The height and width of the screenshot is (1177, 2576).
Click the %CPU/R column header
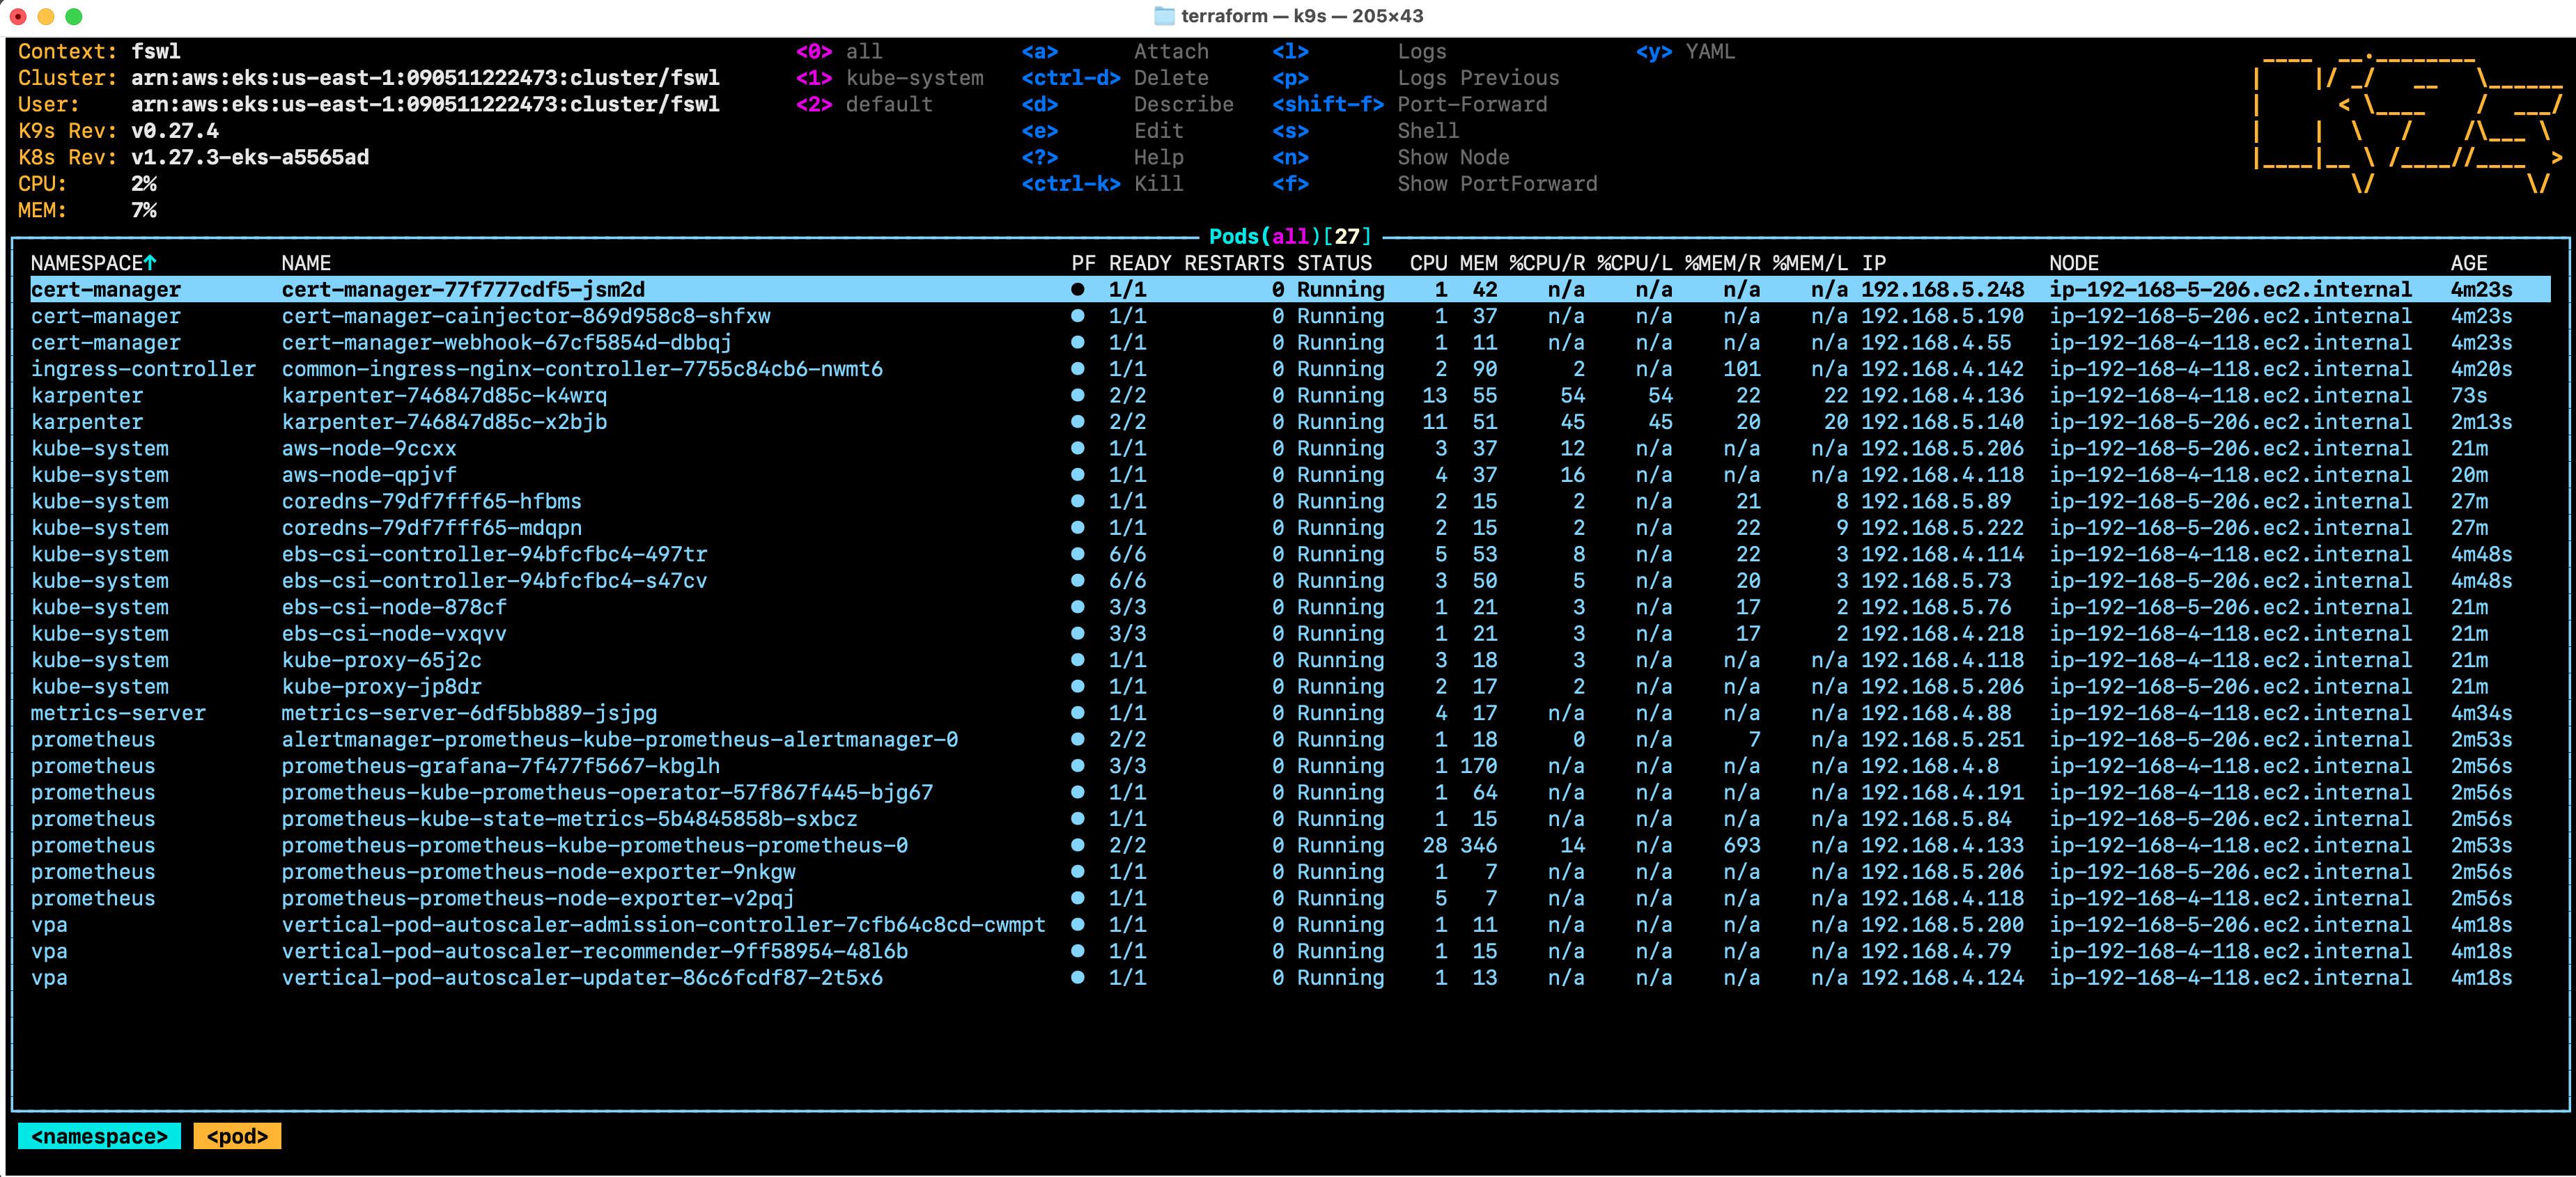tap(1547, 263)
